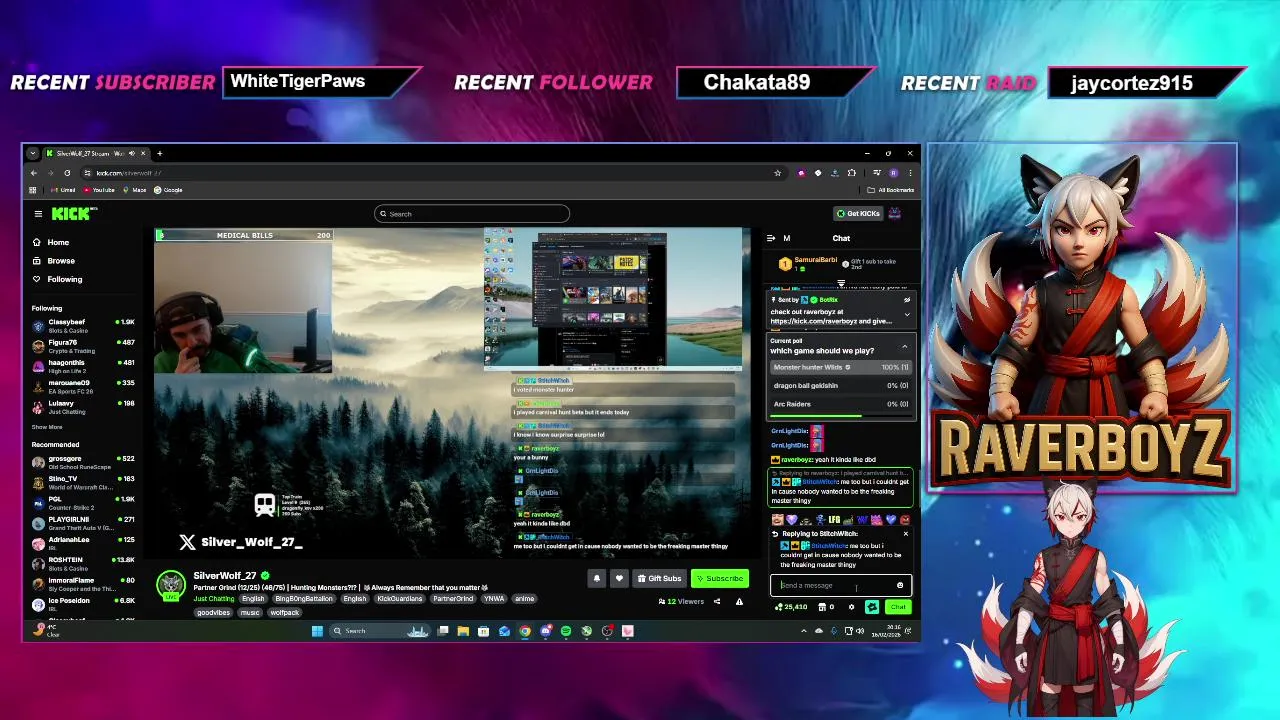This screenshot has width=1280, height=720.
Task: Open YouTube bookmark in bookmarks bar
Action: (x=99, y=190)
